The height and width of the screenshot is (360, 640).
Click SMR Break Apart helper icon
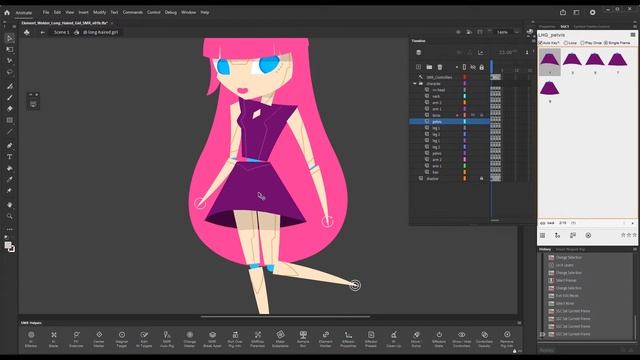212,339
